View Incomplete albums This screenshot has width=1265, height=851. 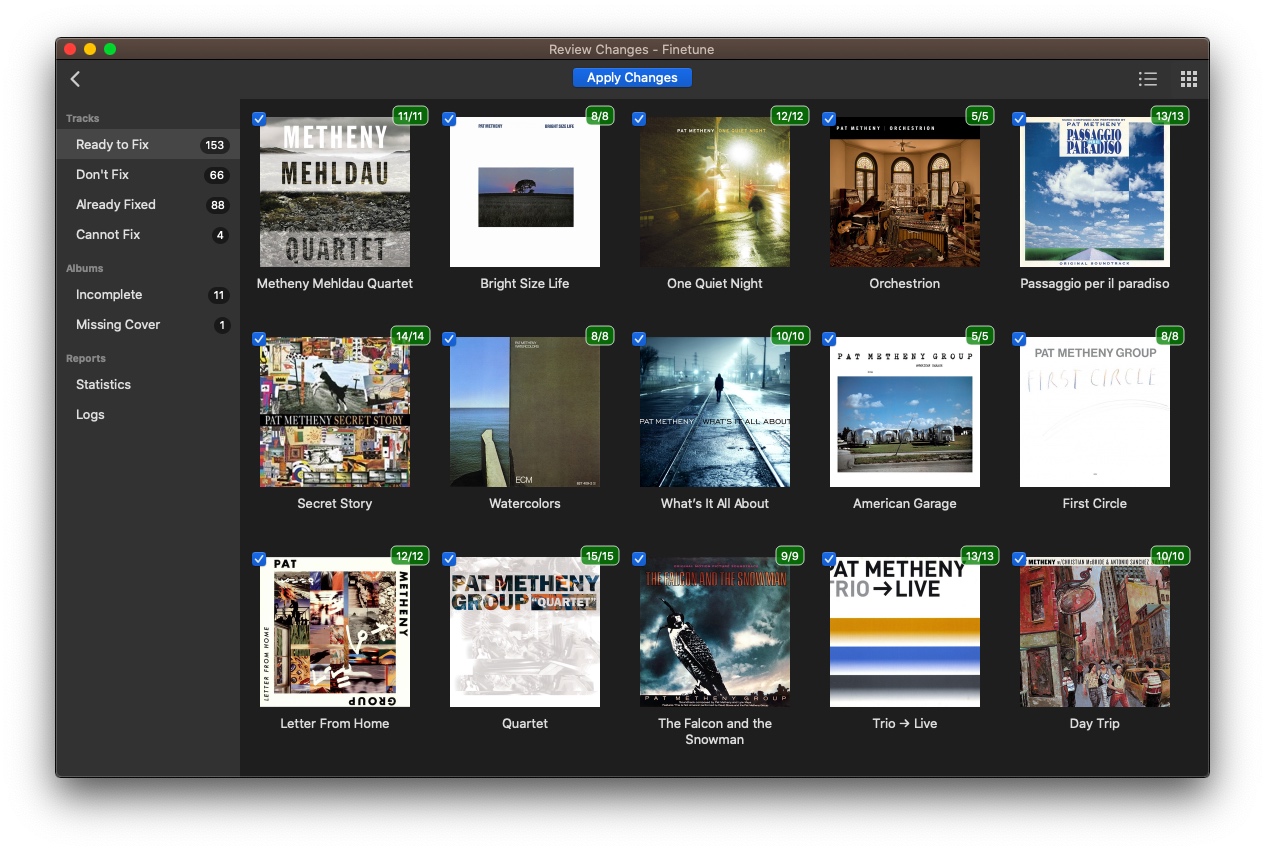coord(148,294)
